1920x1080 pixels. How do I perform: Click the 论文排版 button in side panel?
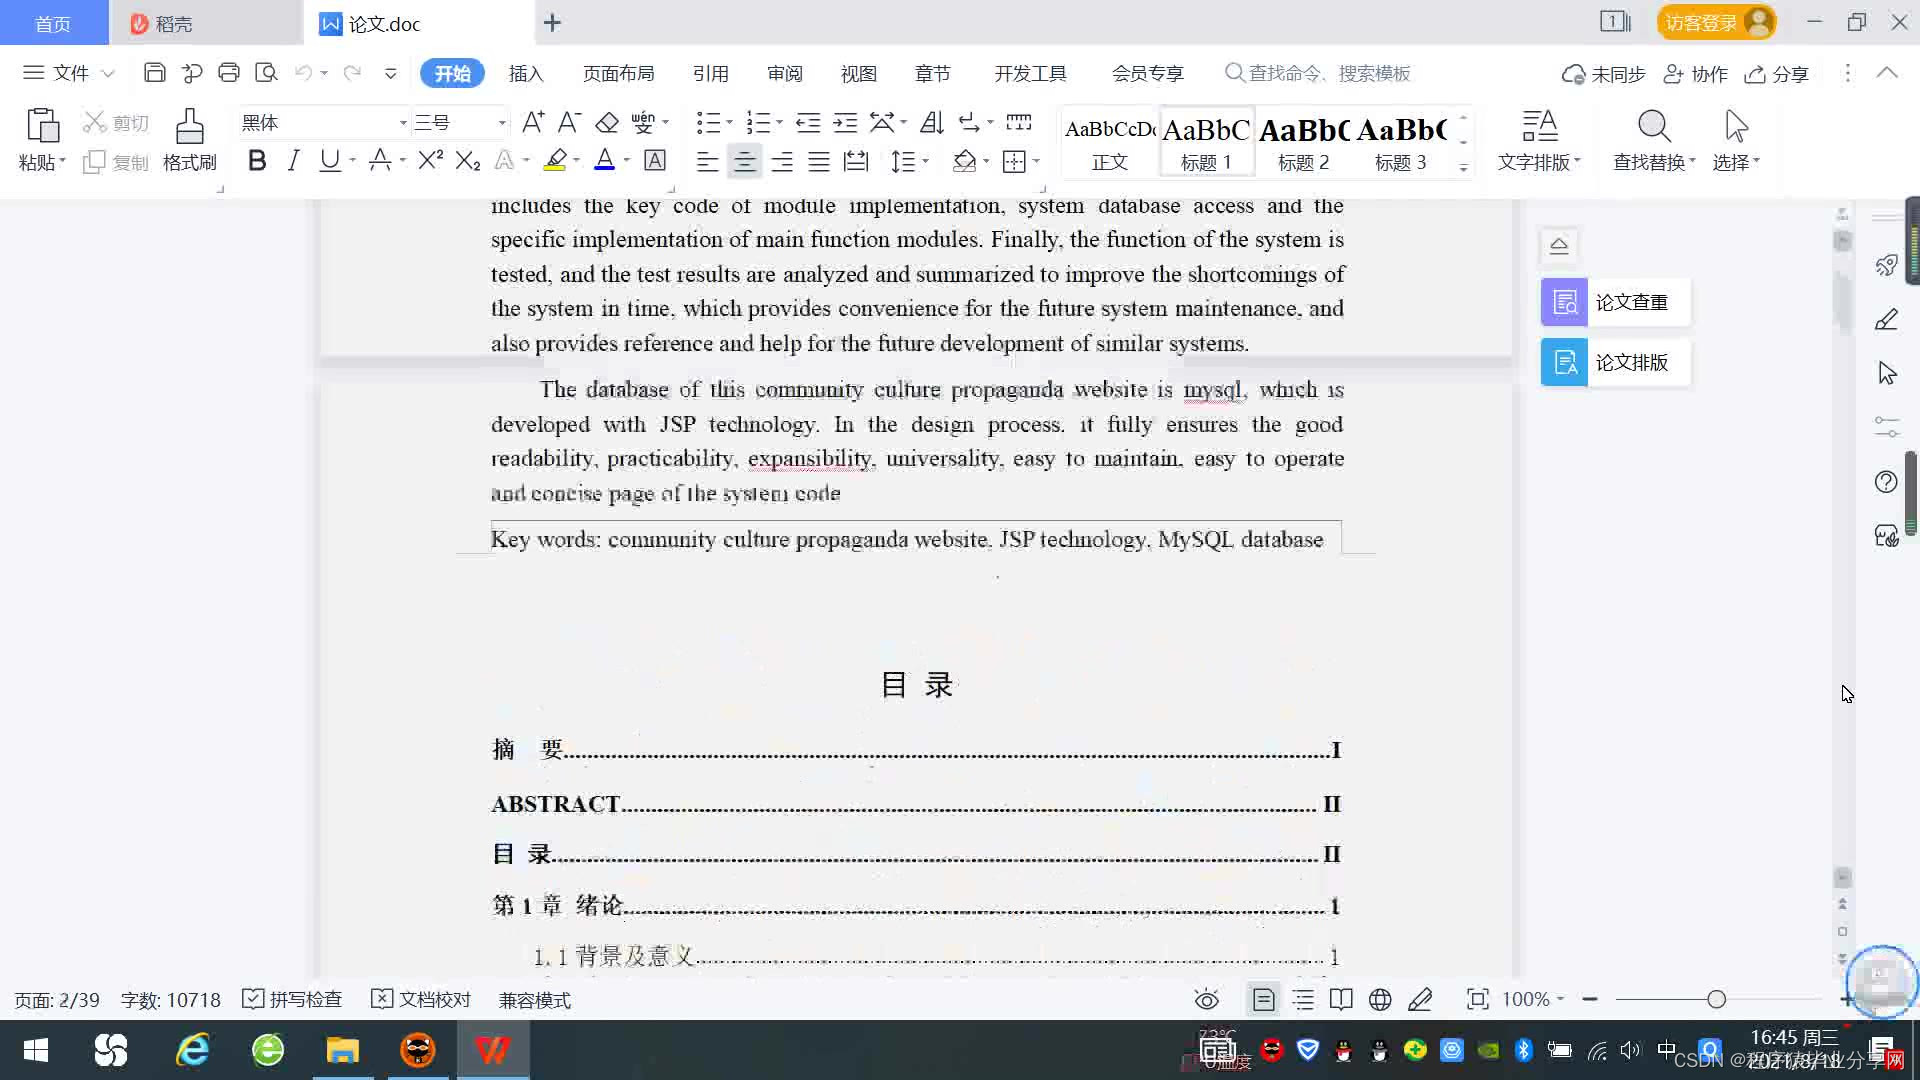point(1615,362)
